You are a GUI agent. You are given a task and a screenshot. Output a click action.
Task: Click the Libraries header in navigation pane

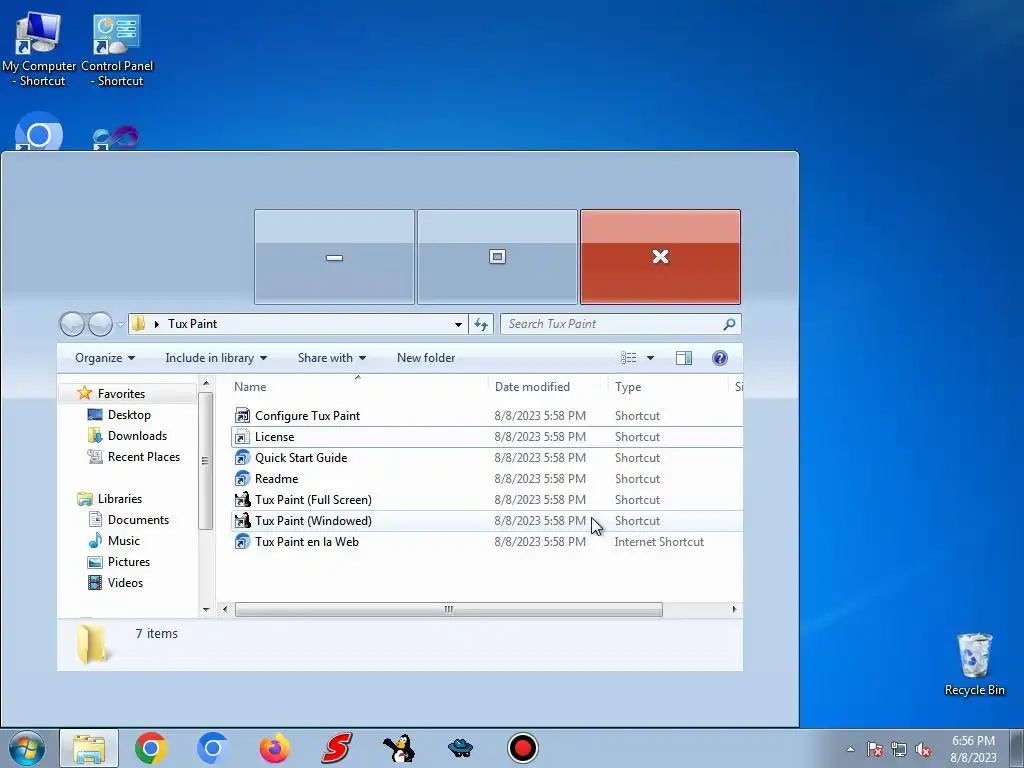[120, 499]
